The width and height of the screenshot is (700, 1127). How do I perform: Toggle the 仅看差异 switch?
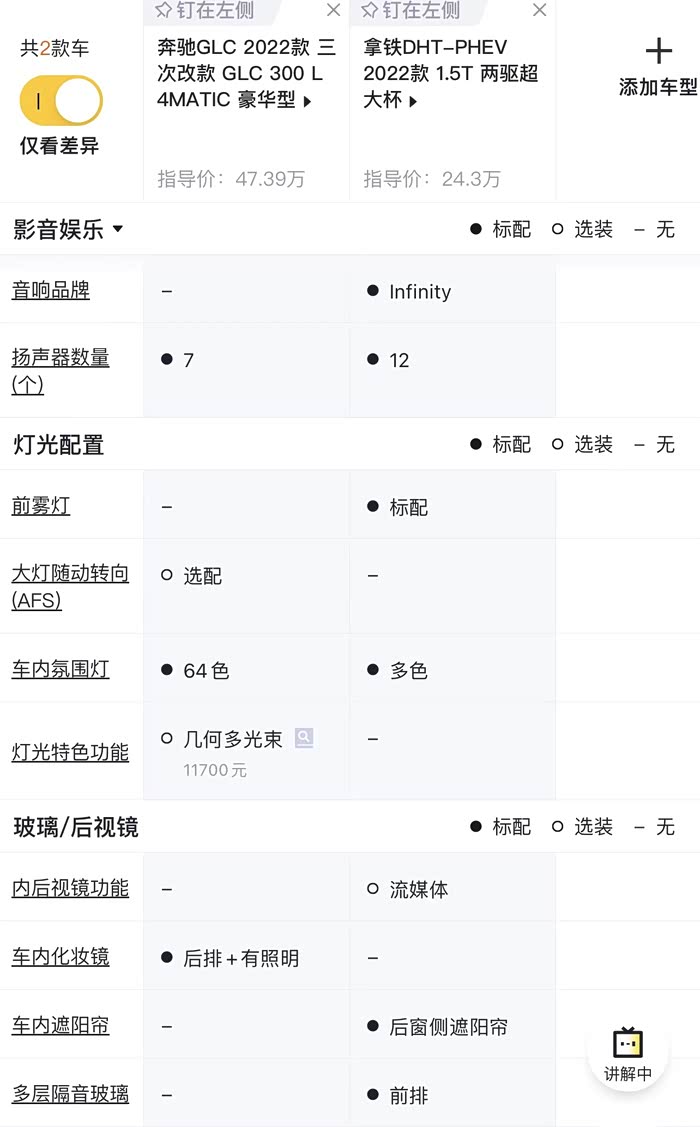(x=61, y=101)
